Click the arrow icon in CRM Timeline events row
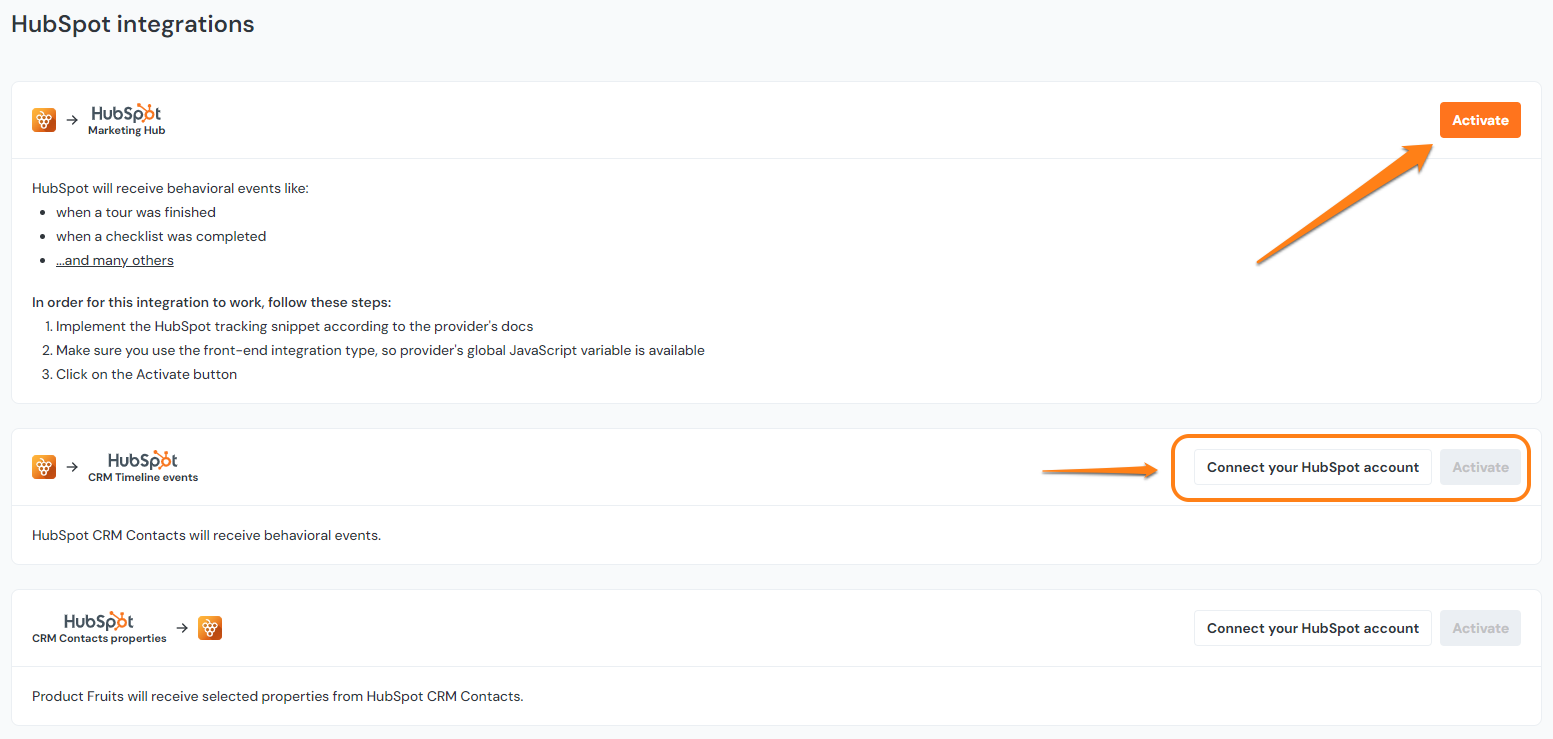 (71, 466)
